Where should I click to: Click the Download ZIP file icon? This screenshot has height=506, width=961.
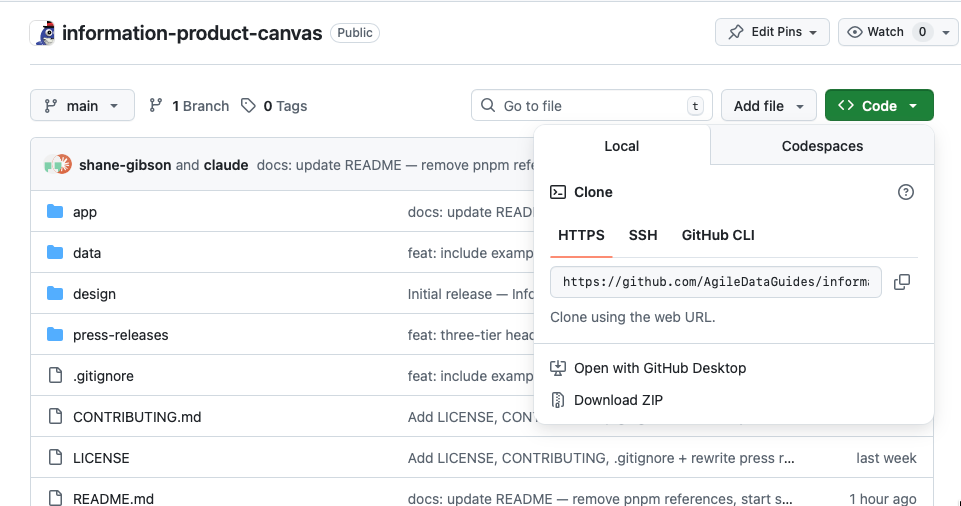tap(558, 400)
